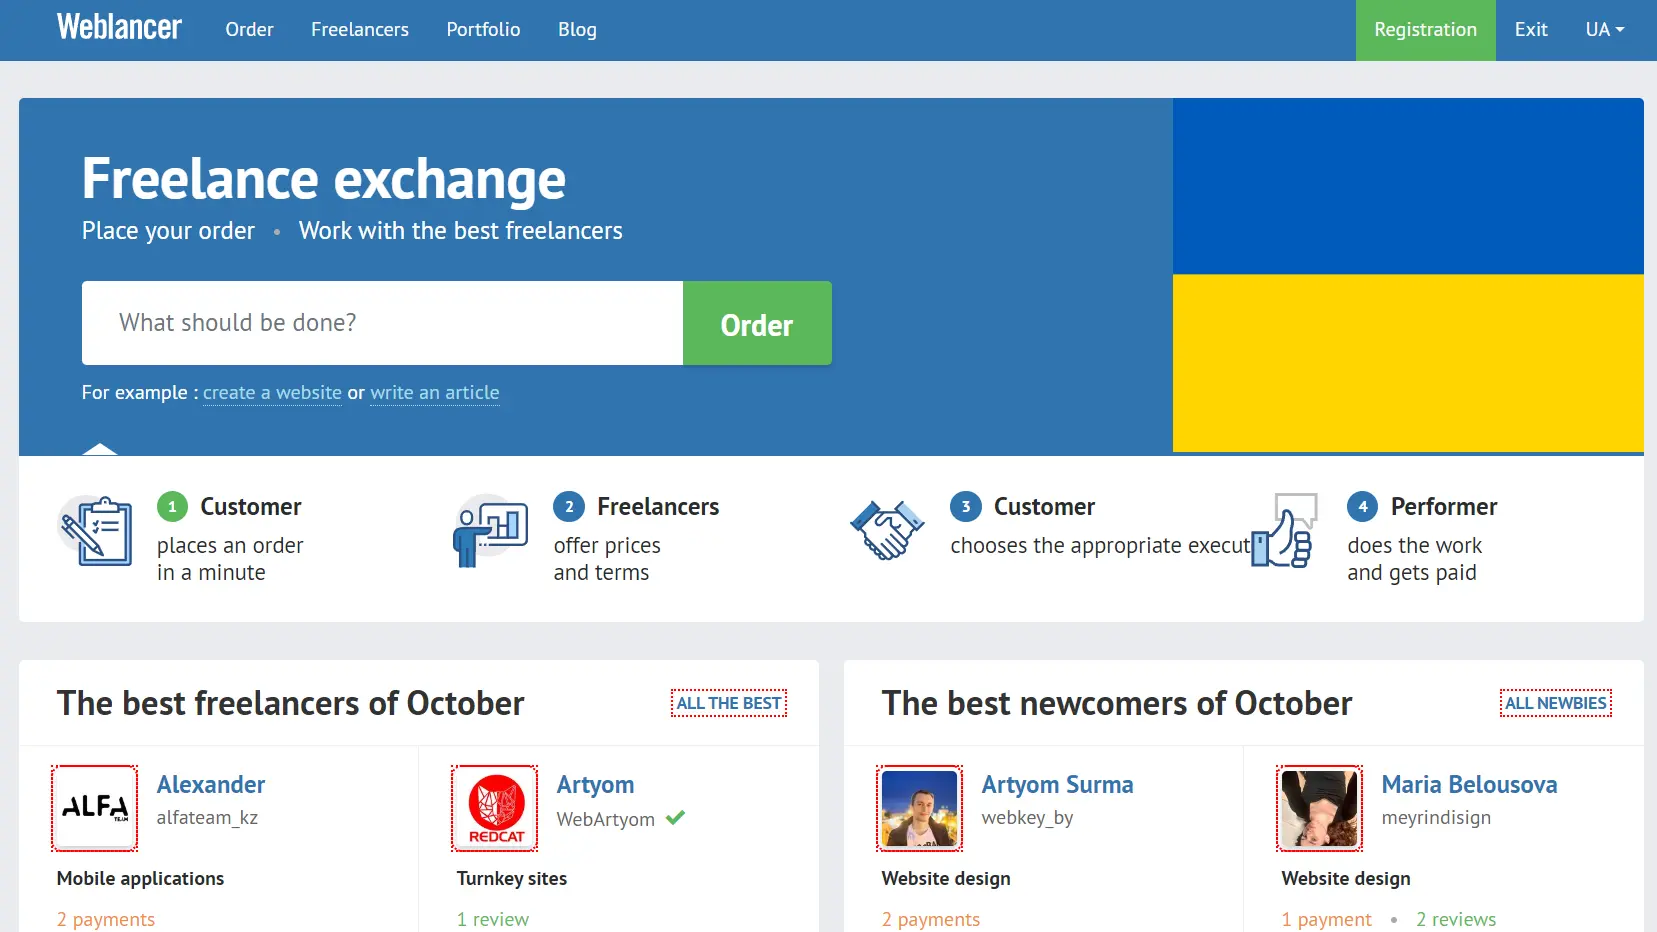Click the 'Mobile applications' specialty text
The width and height of the screenshot is (1657, 932).
click(140, 879)
